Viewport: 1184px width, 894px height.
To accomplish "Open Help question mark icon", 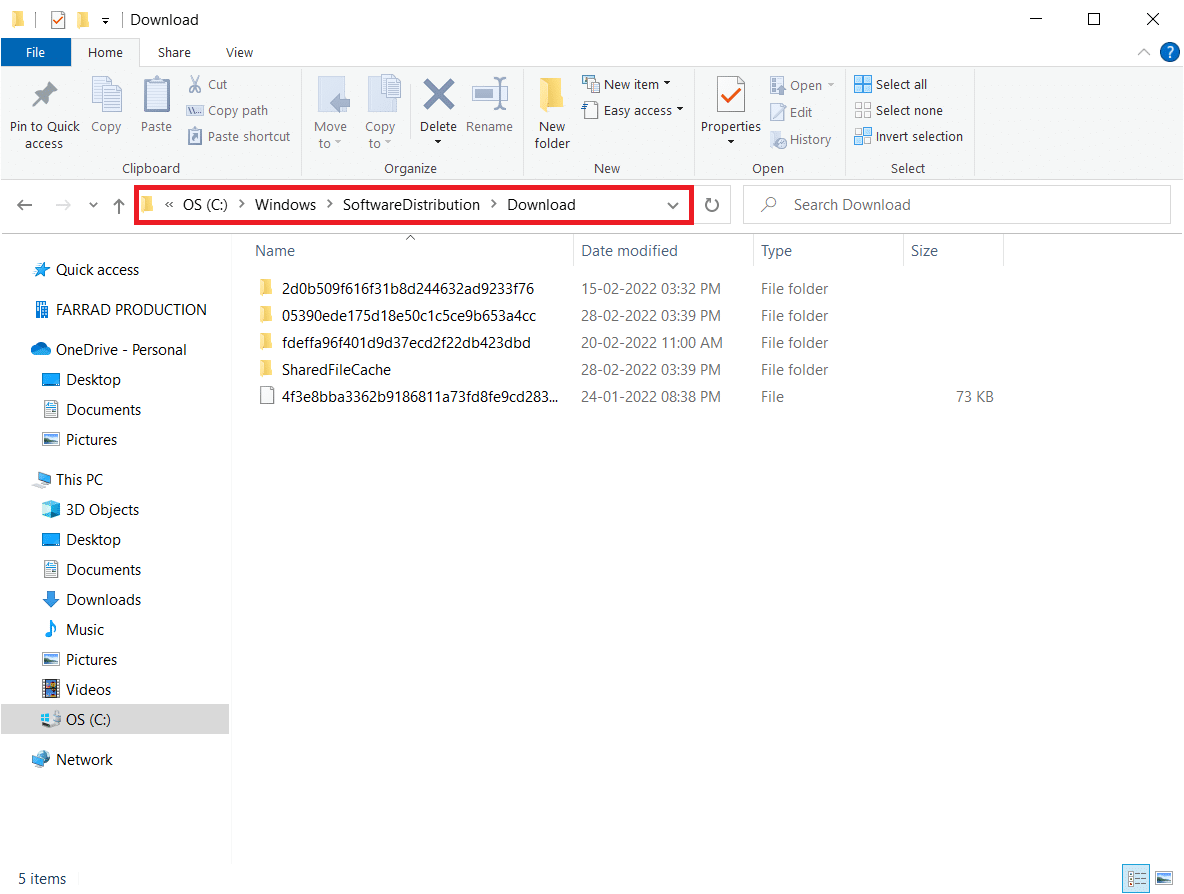I will point(1170,52).
